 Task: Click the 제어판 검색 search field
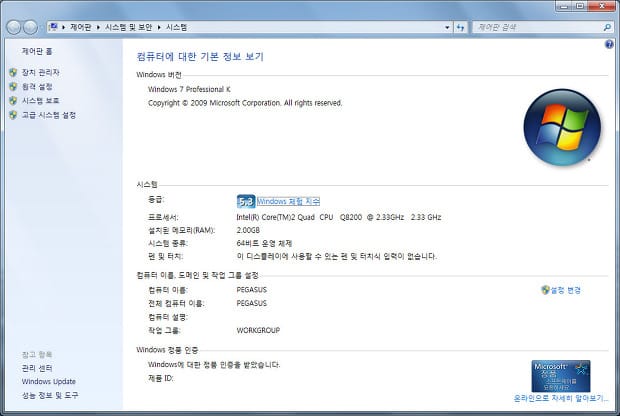coord(530,27)
